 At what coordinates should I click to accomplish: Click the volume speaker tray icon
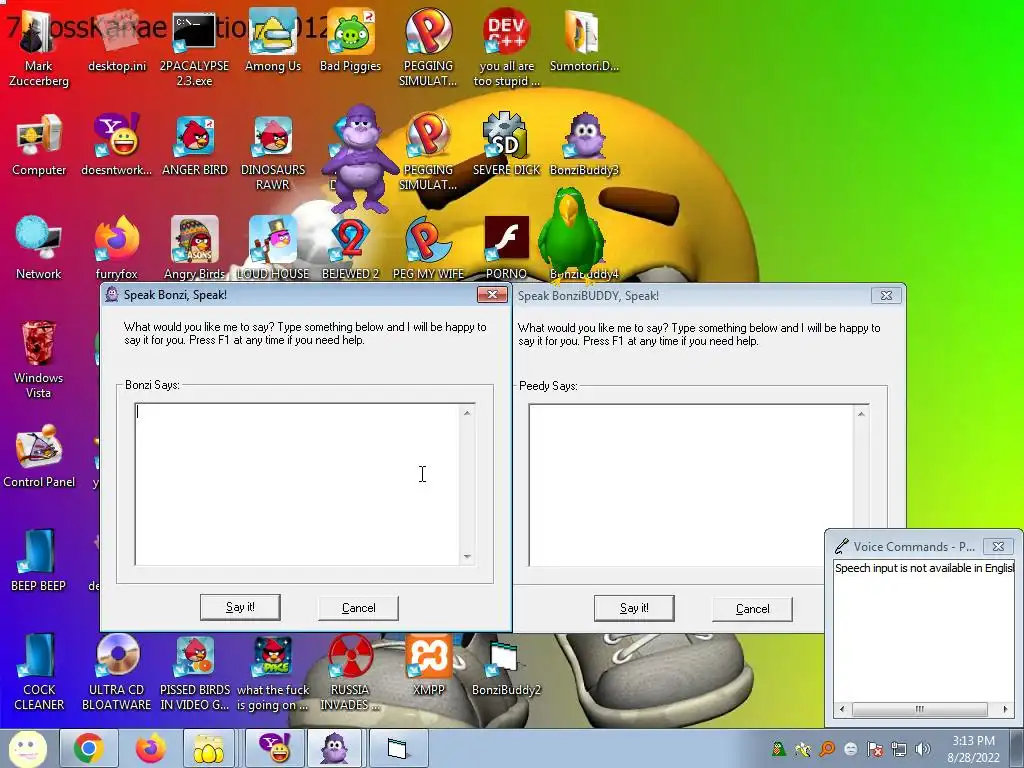tap(923, 749)
